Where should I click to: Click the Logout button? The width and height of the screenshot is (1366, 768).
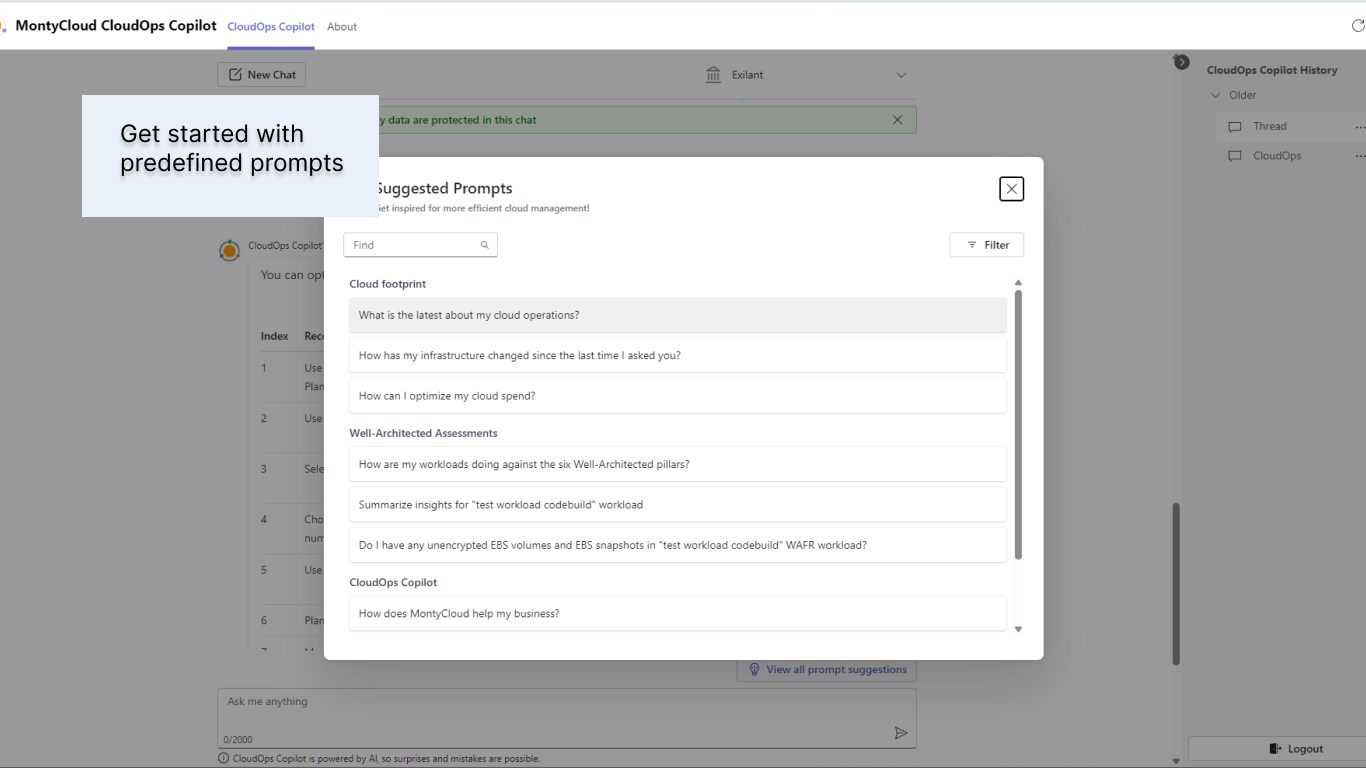tap(1296, 749)
